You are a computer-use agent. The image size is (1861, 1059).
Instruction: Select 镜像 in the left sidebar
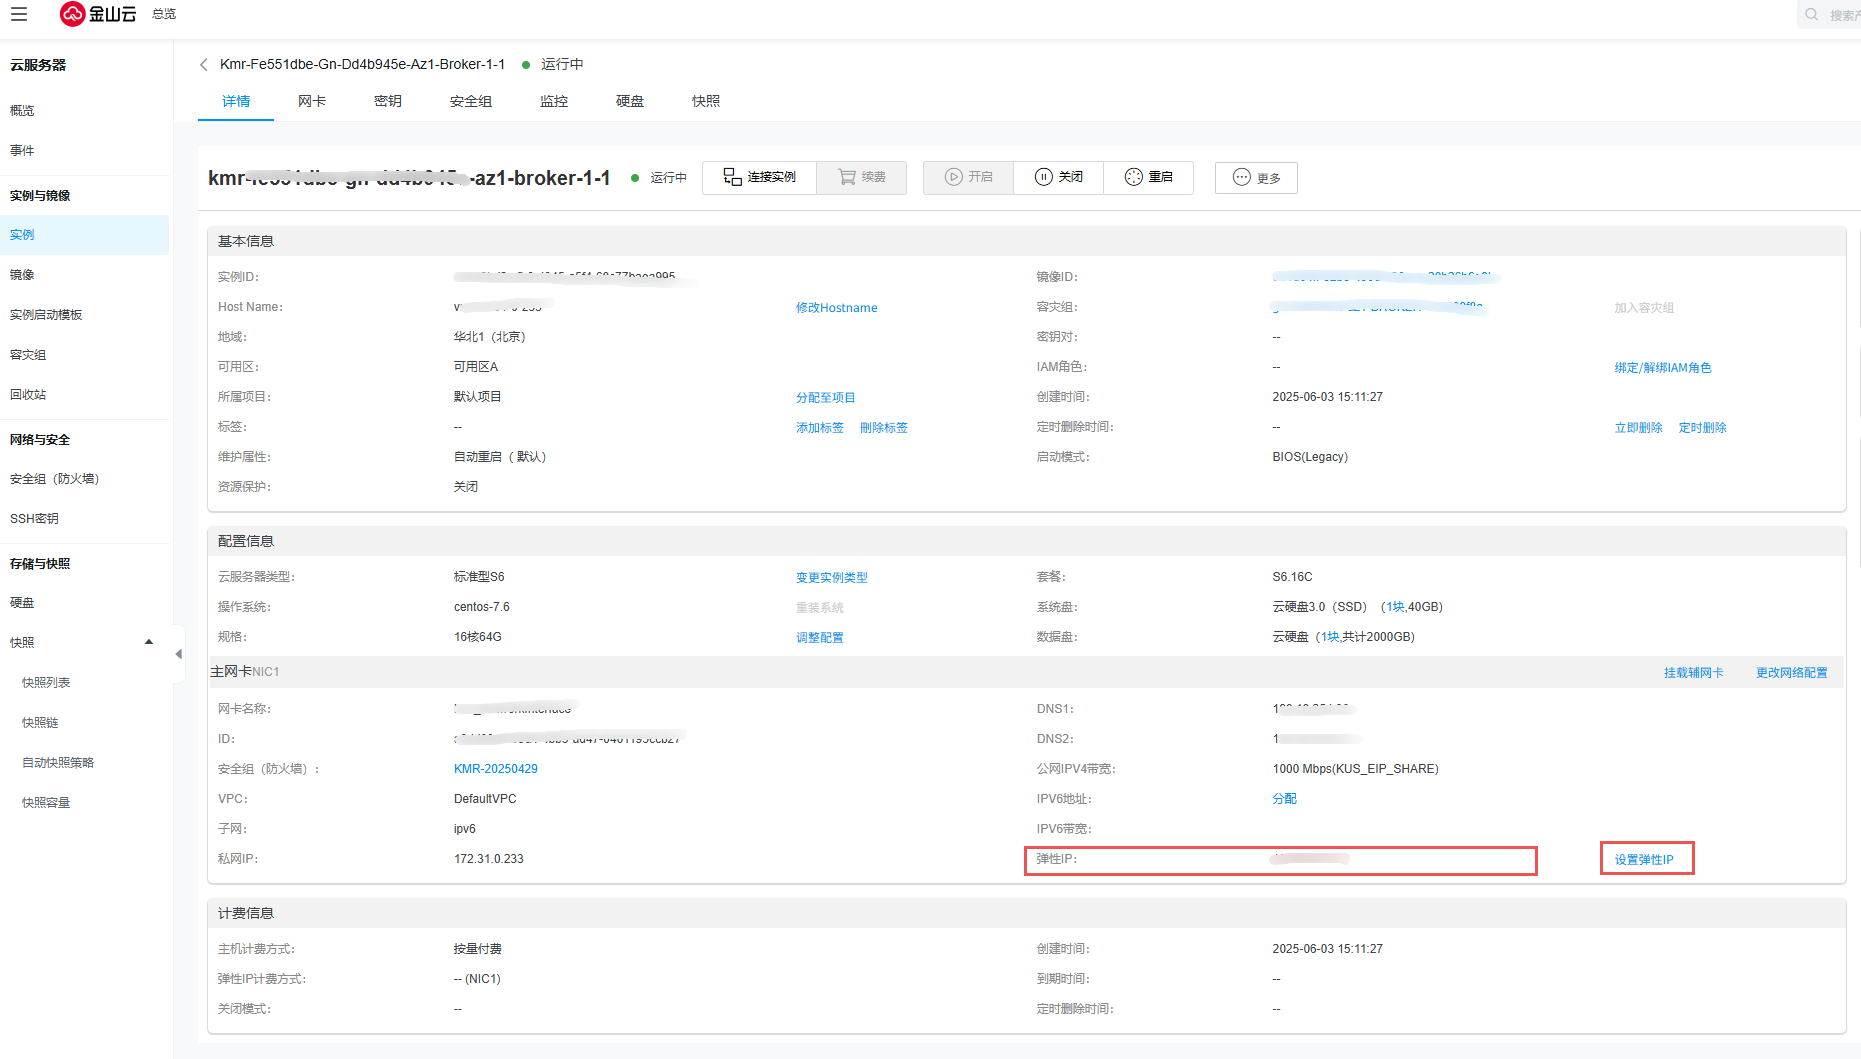(22, 275)
